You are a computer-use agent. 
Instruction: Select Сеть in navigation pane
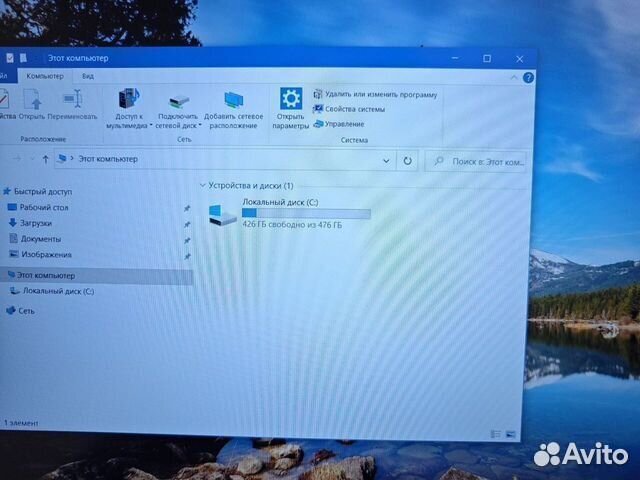click(x=20, y=311)
